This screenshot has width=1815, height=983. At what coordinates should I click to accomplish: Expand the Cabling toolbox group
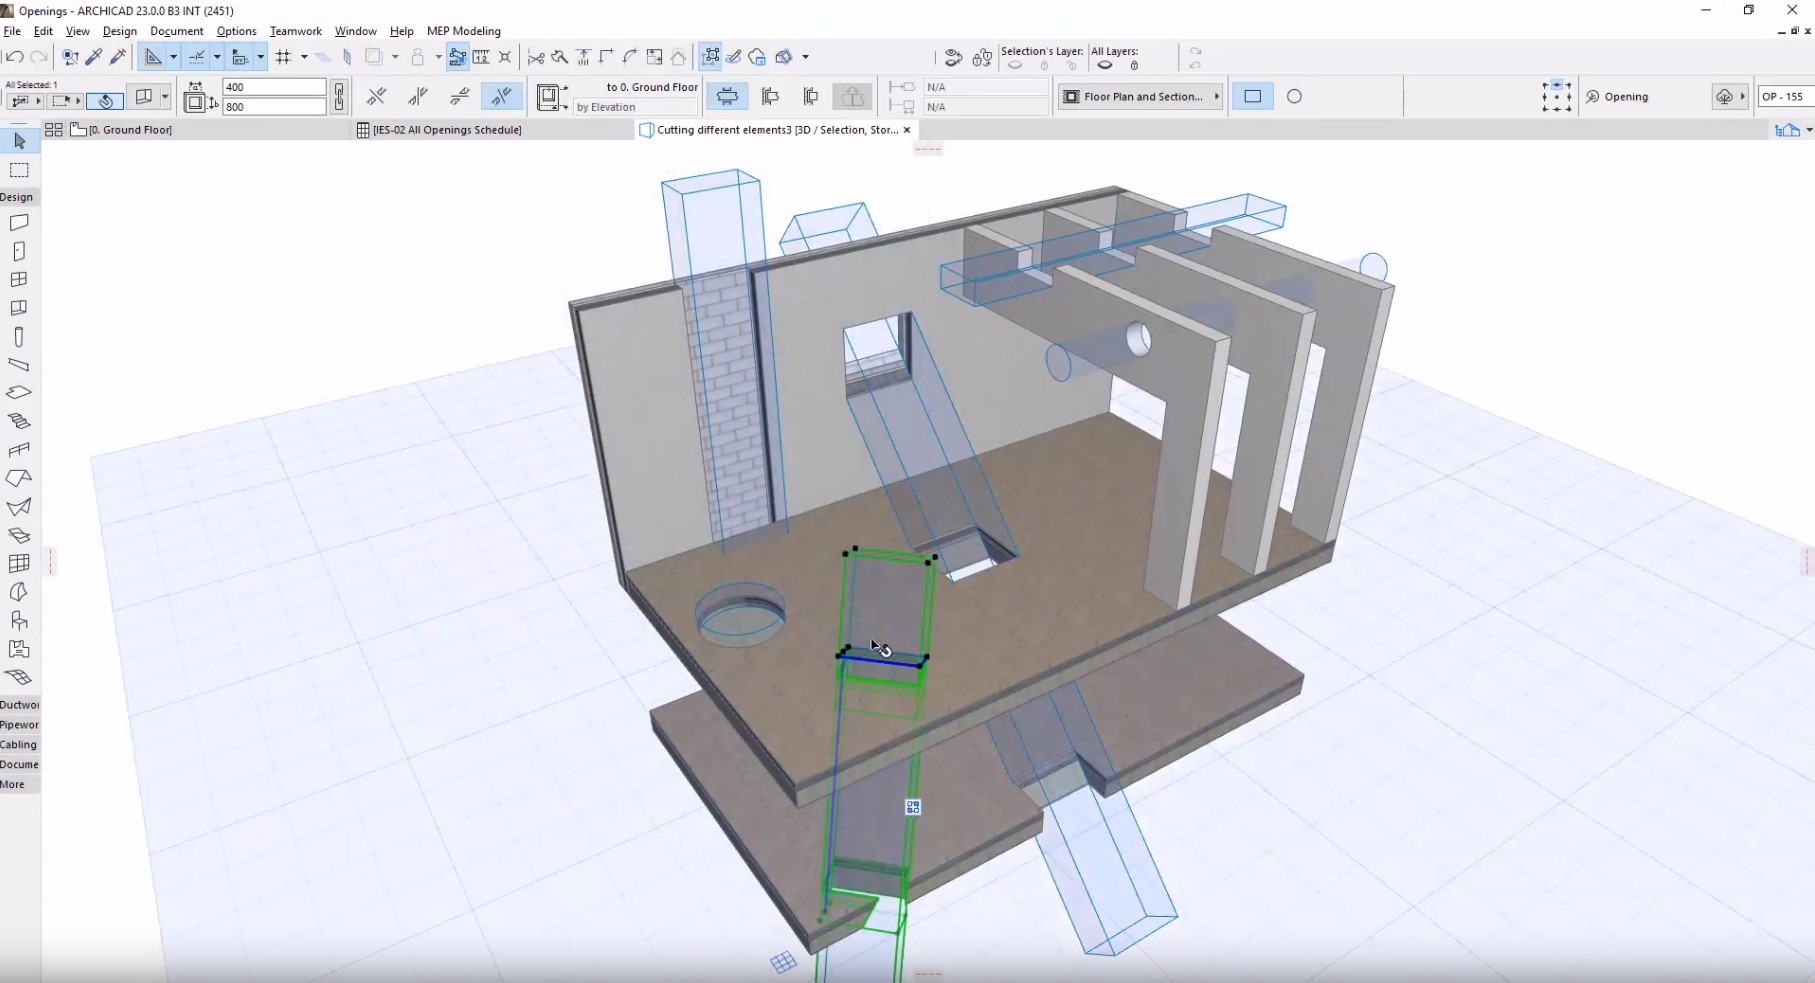pyautogui.click(x=19, y=744)
